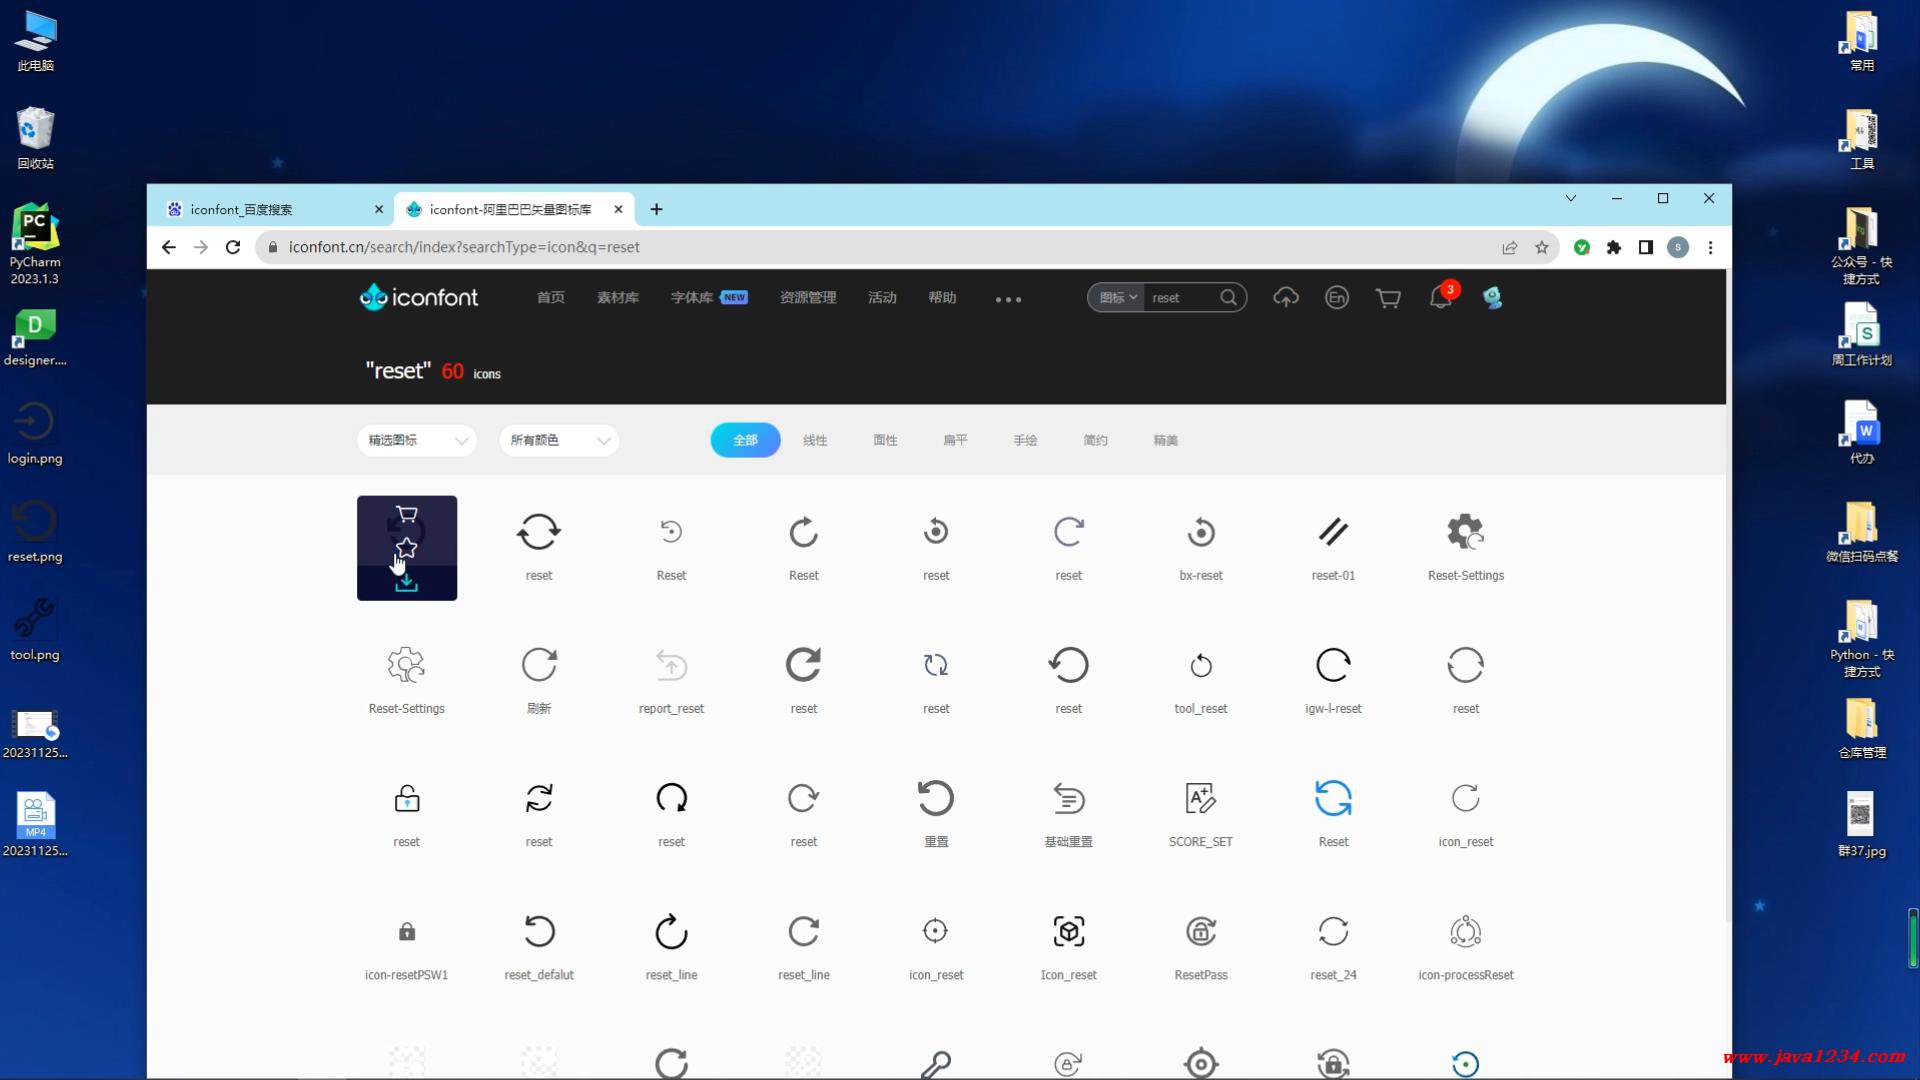Image resolution: width=1920 pixels, height=1080 pixels.
Task: Open 帮助 navigation item
Action: [941, 297]
